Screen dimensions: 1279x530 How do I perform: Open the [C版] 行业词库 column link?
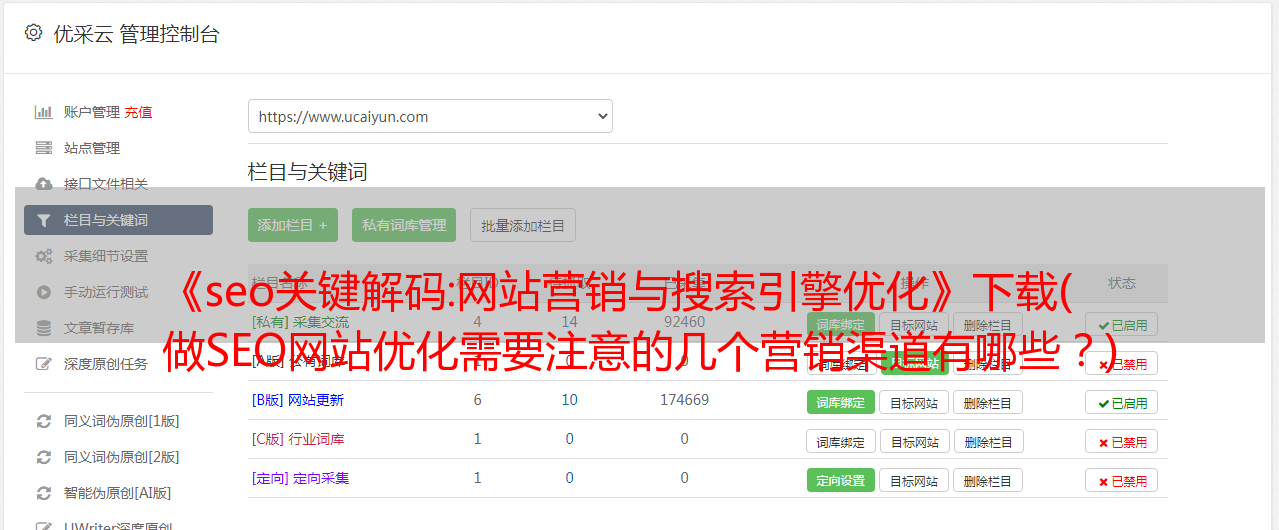(x=298, y=439)
